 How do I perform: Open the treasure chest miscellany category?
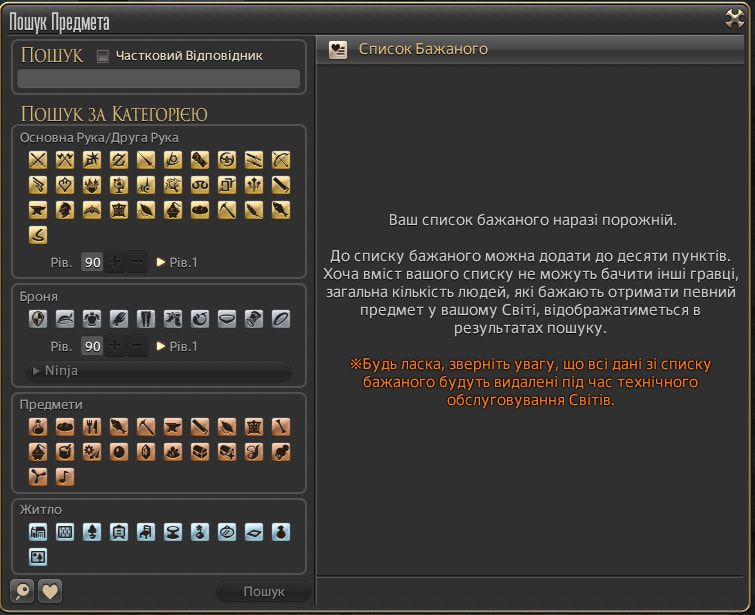pyautogui.click(x=200, y=452)
